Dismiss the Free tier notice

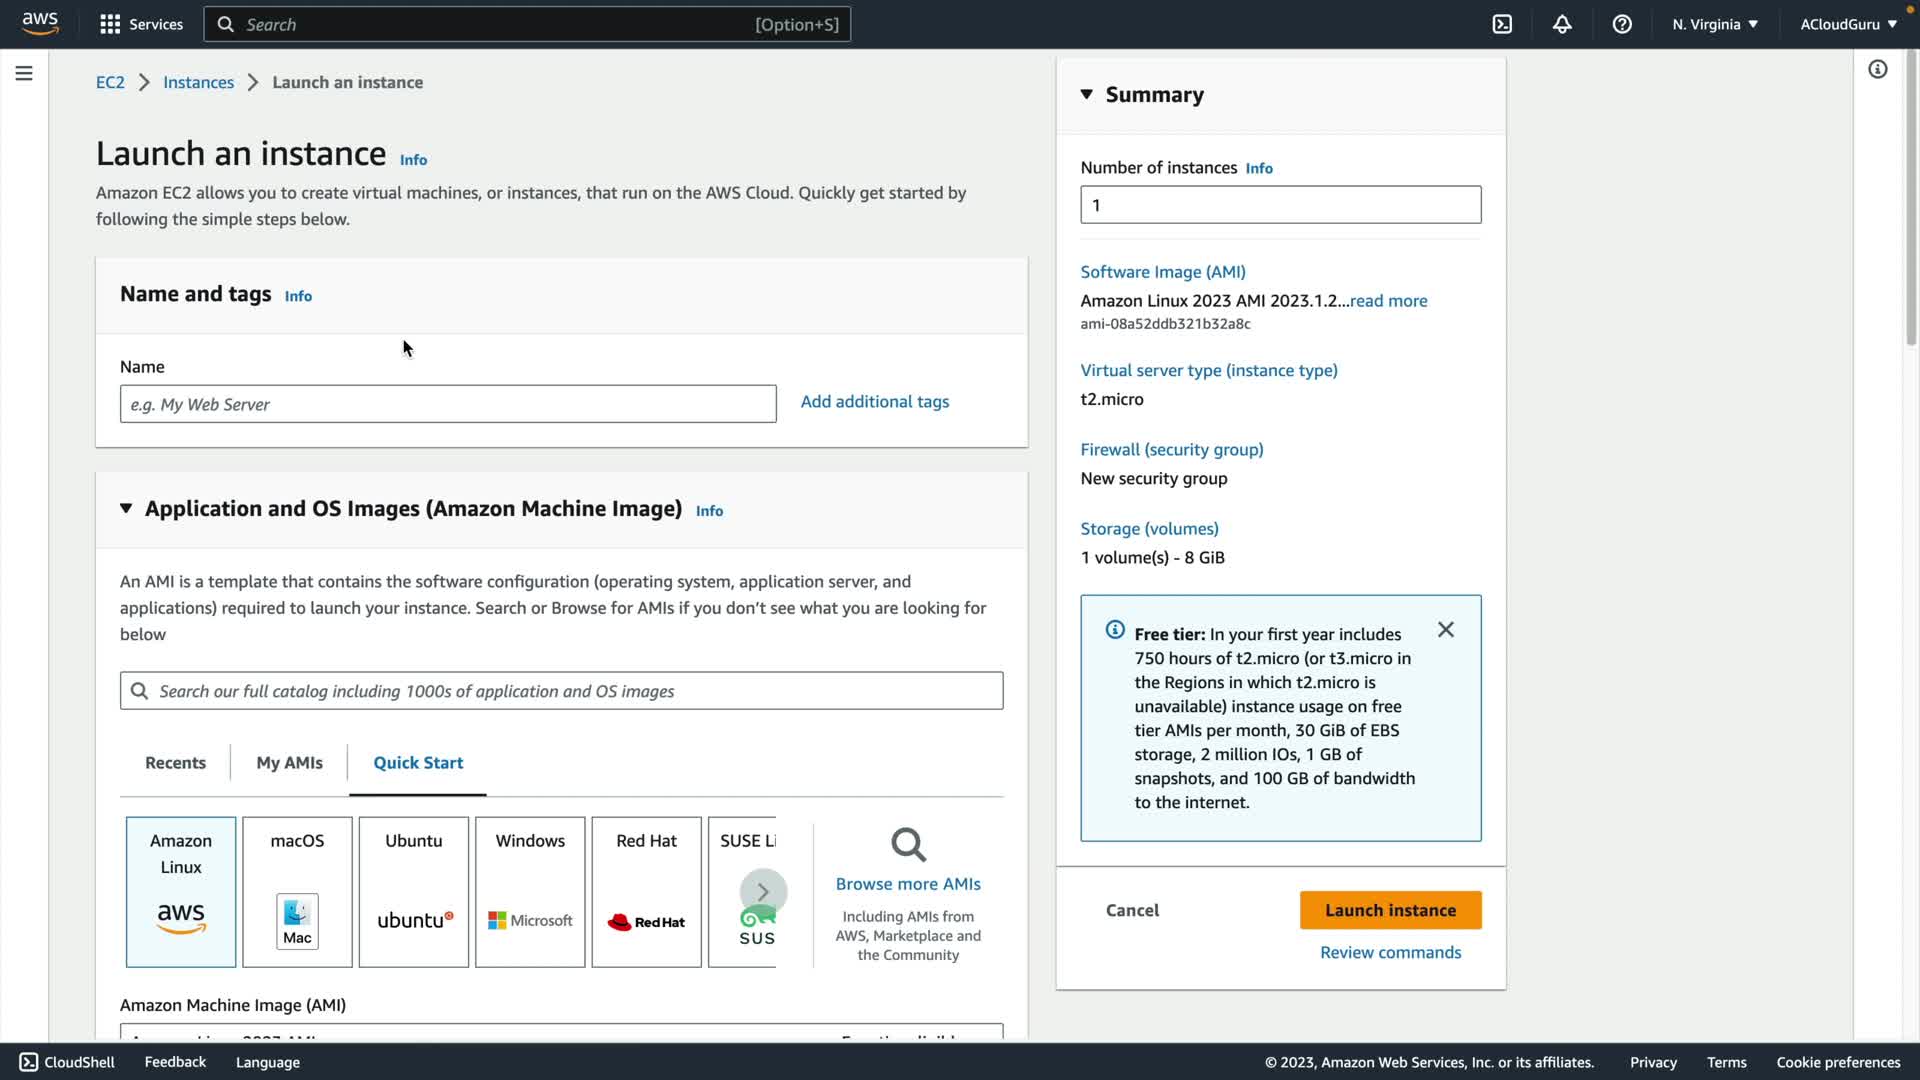click(x=1445, y=629)
